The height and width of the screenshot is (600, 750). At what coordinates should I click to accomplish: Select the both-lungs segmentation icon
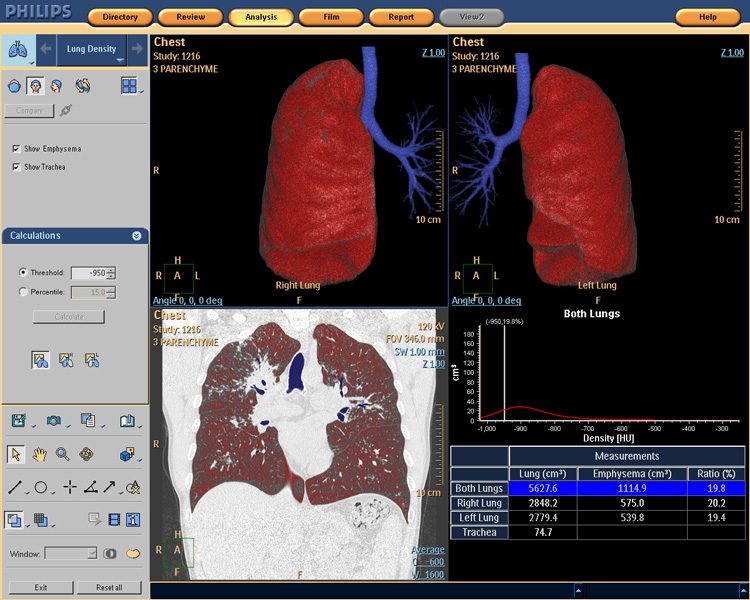pyautogui.click(x=40, y=360)
